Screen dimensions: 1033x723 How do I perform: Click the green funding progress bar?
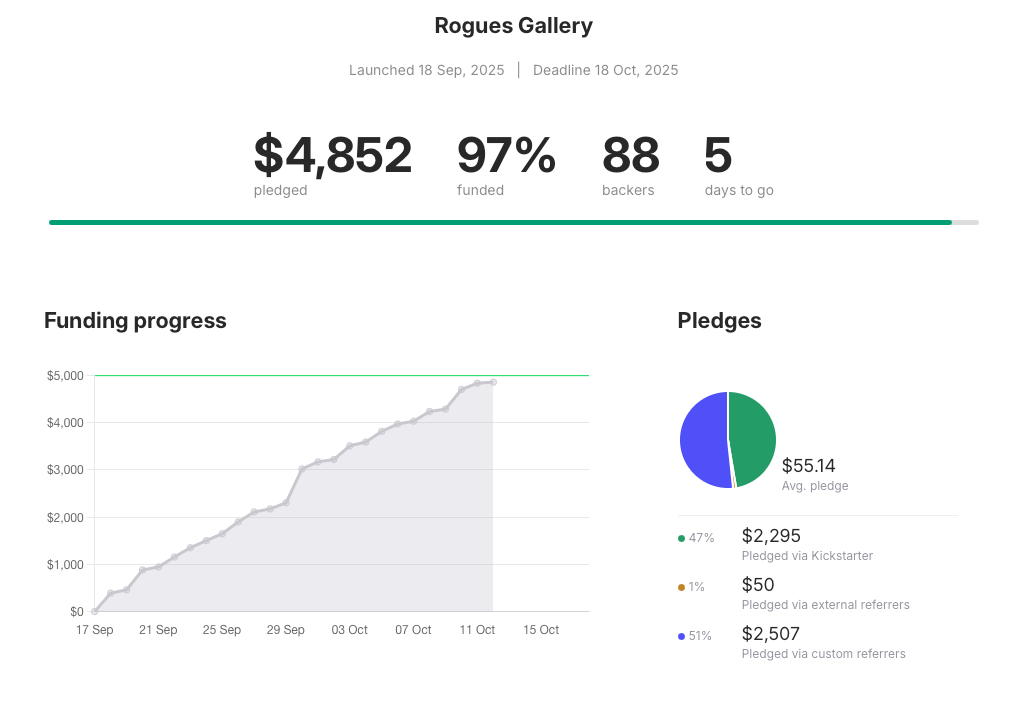[x=500, y=222]
